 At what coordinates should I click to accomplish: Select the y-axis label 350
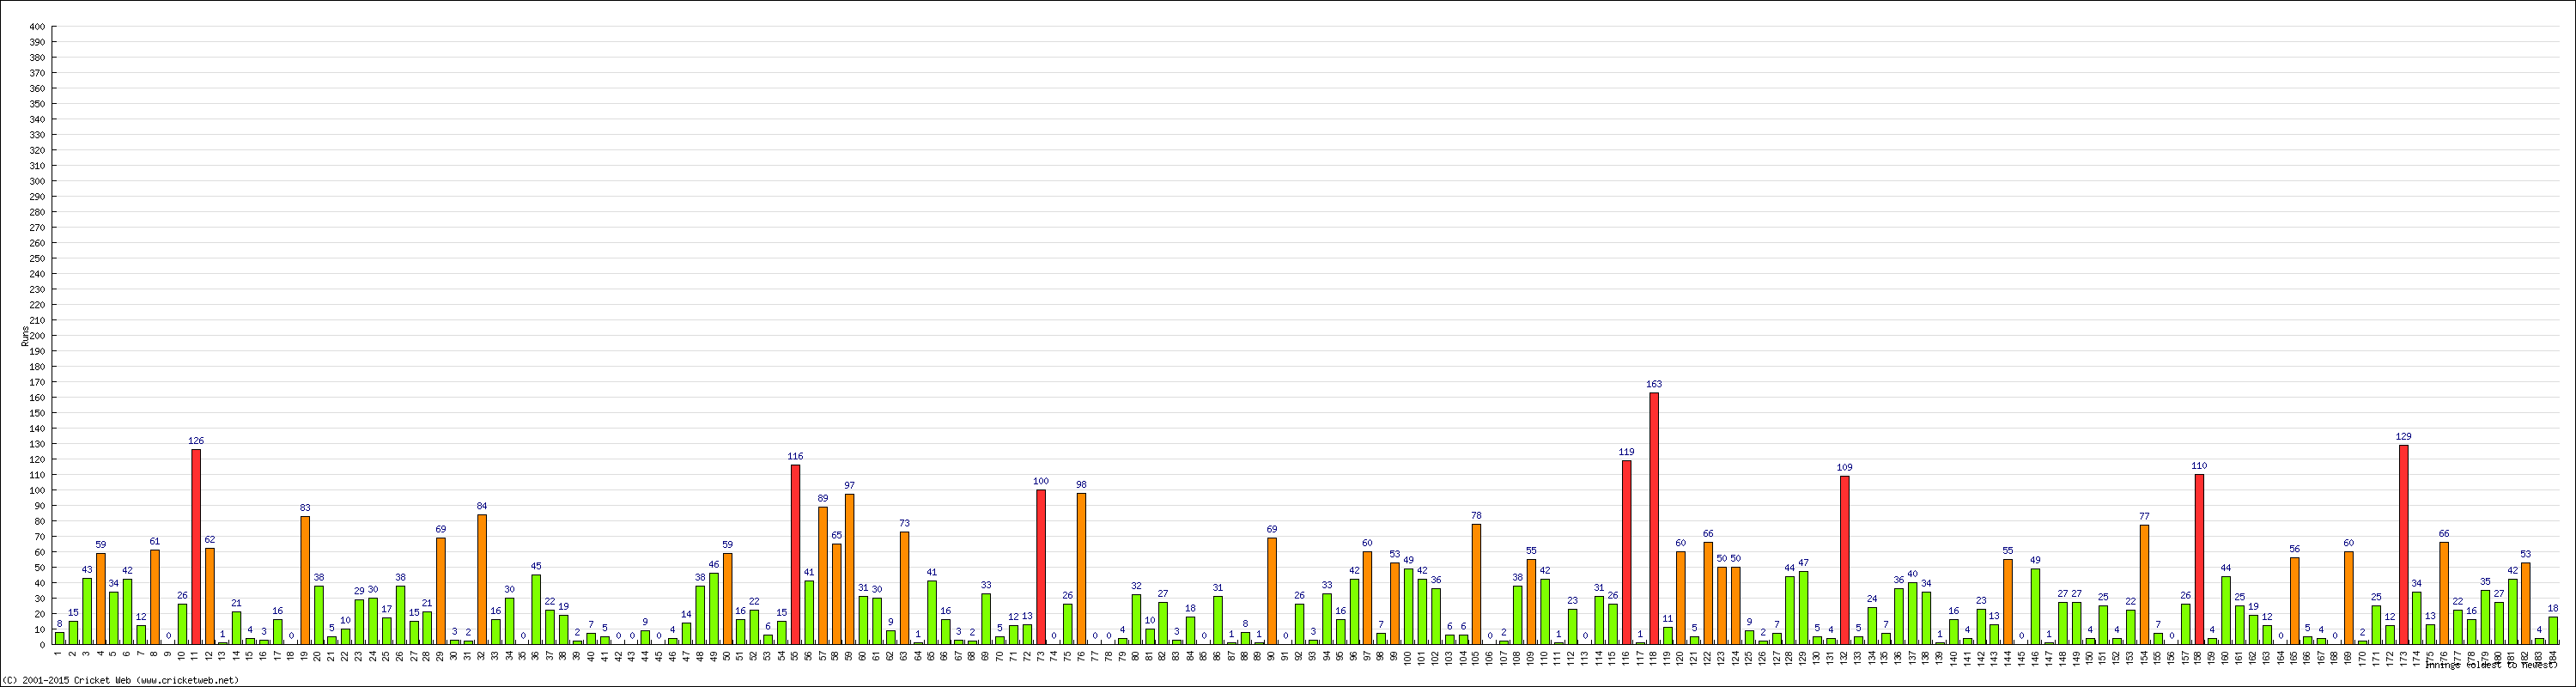tap(37, 104)
